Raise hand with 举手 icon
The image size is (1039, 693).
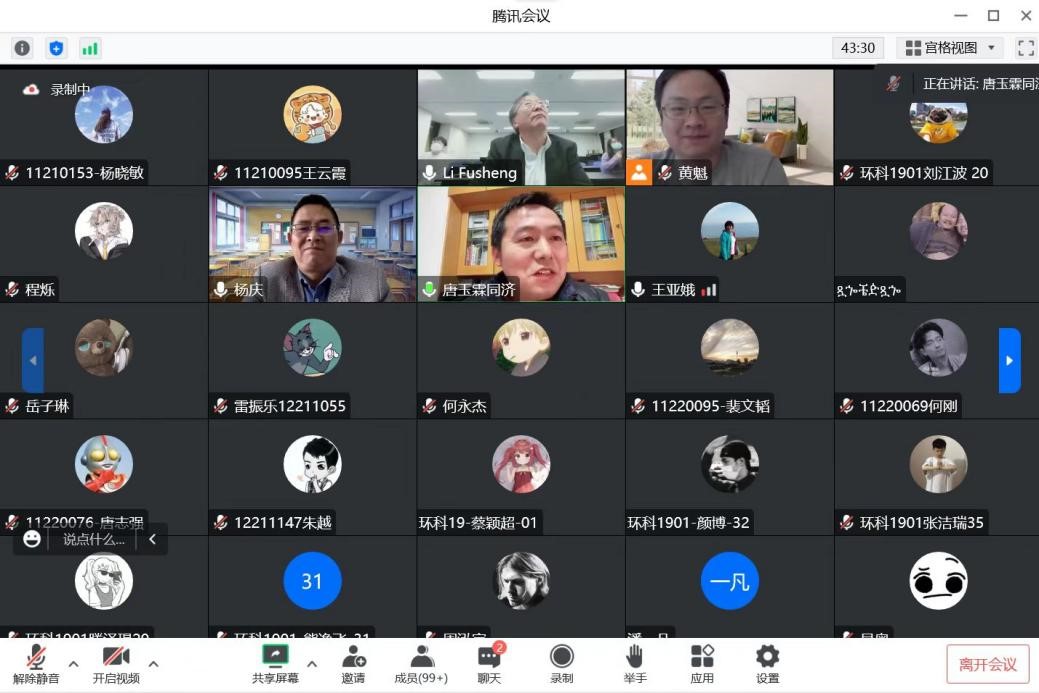(x=634, y=664)
